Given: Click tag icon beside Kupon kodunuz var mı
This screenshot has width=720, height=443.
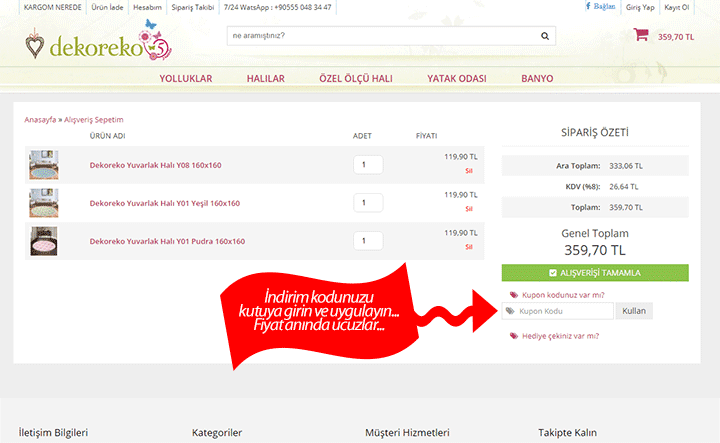Looking at the screenshot, I should pyautogui.click(x=514, y=295).
